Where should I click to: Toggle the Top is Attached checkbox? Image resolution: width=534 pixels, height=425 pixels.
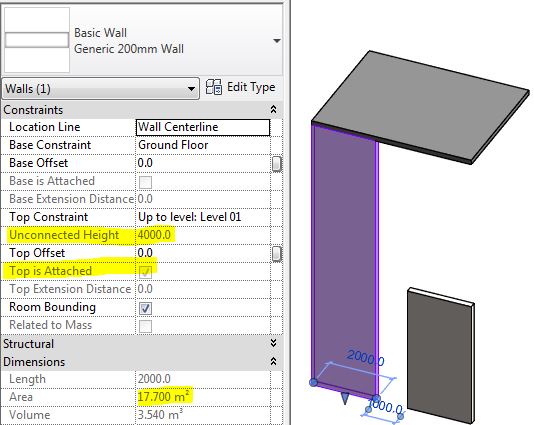click(x=145, y=272)
